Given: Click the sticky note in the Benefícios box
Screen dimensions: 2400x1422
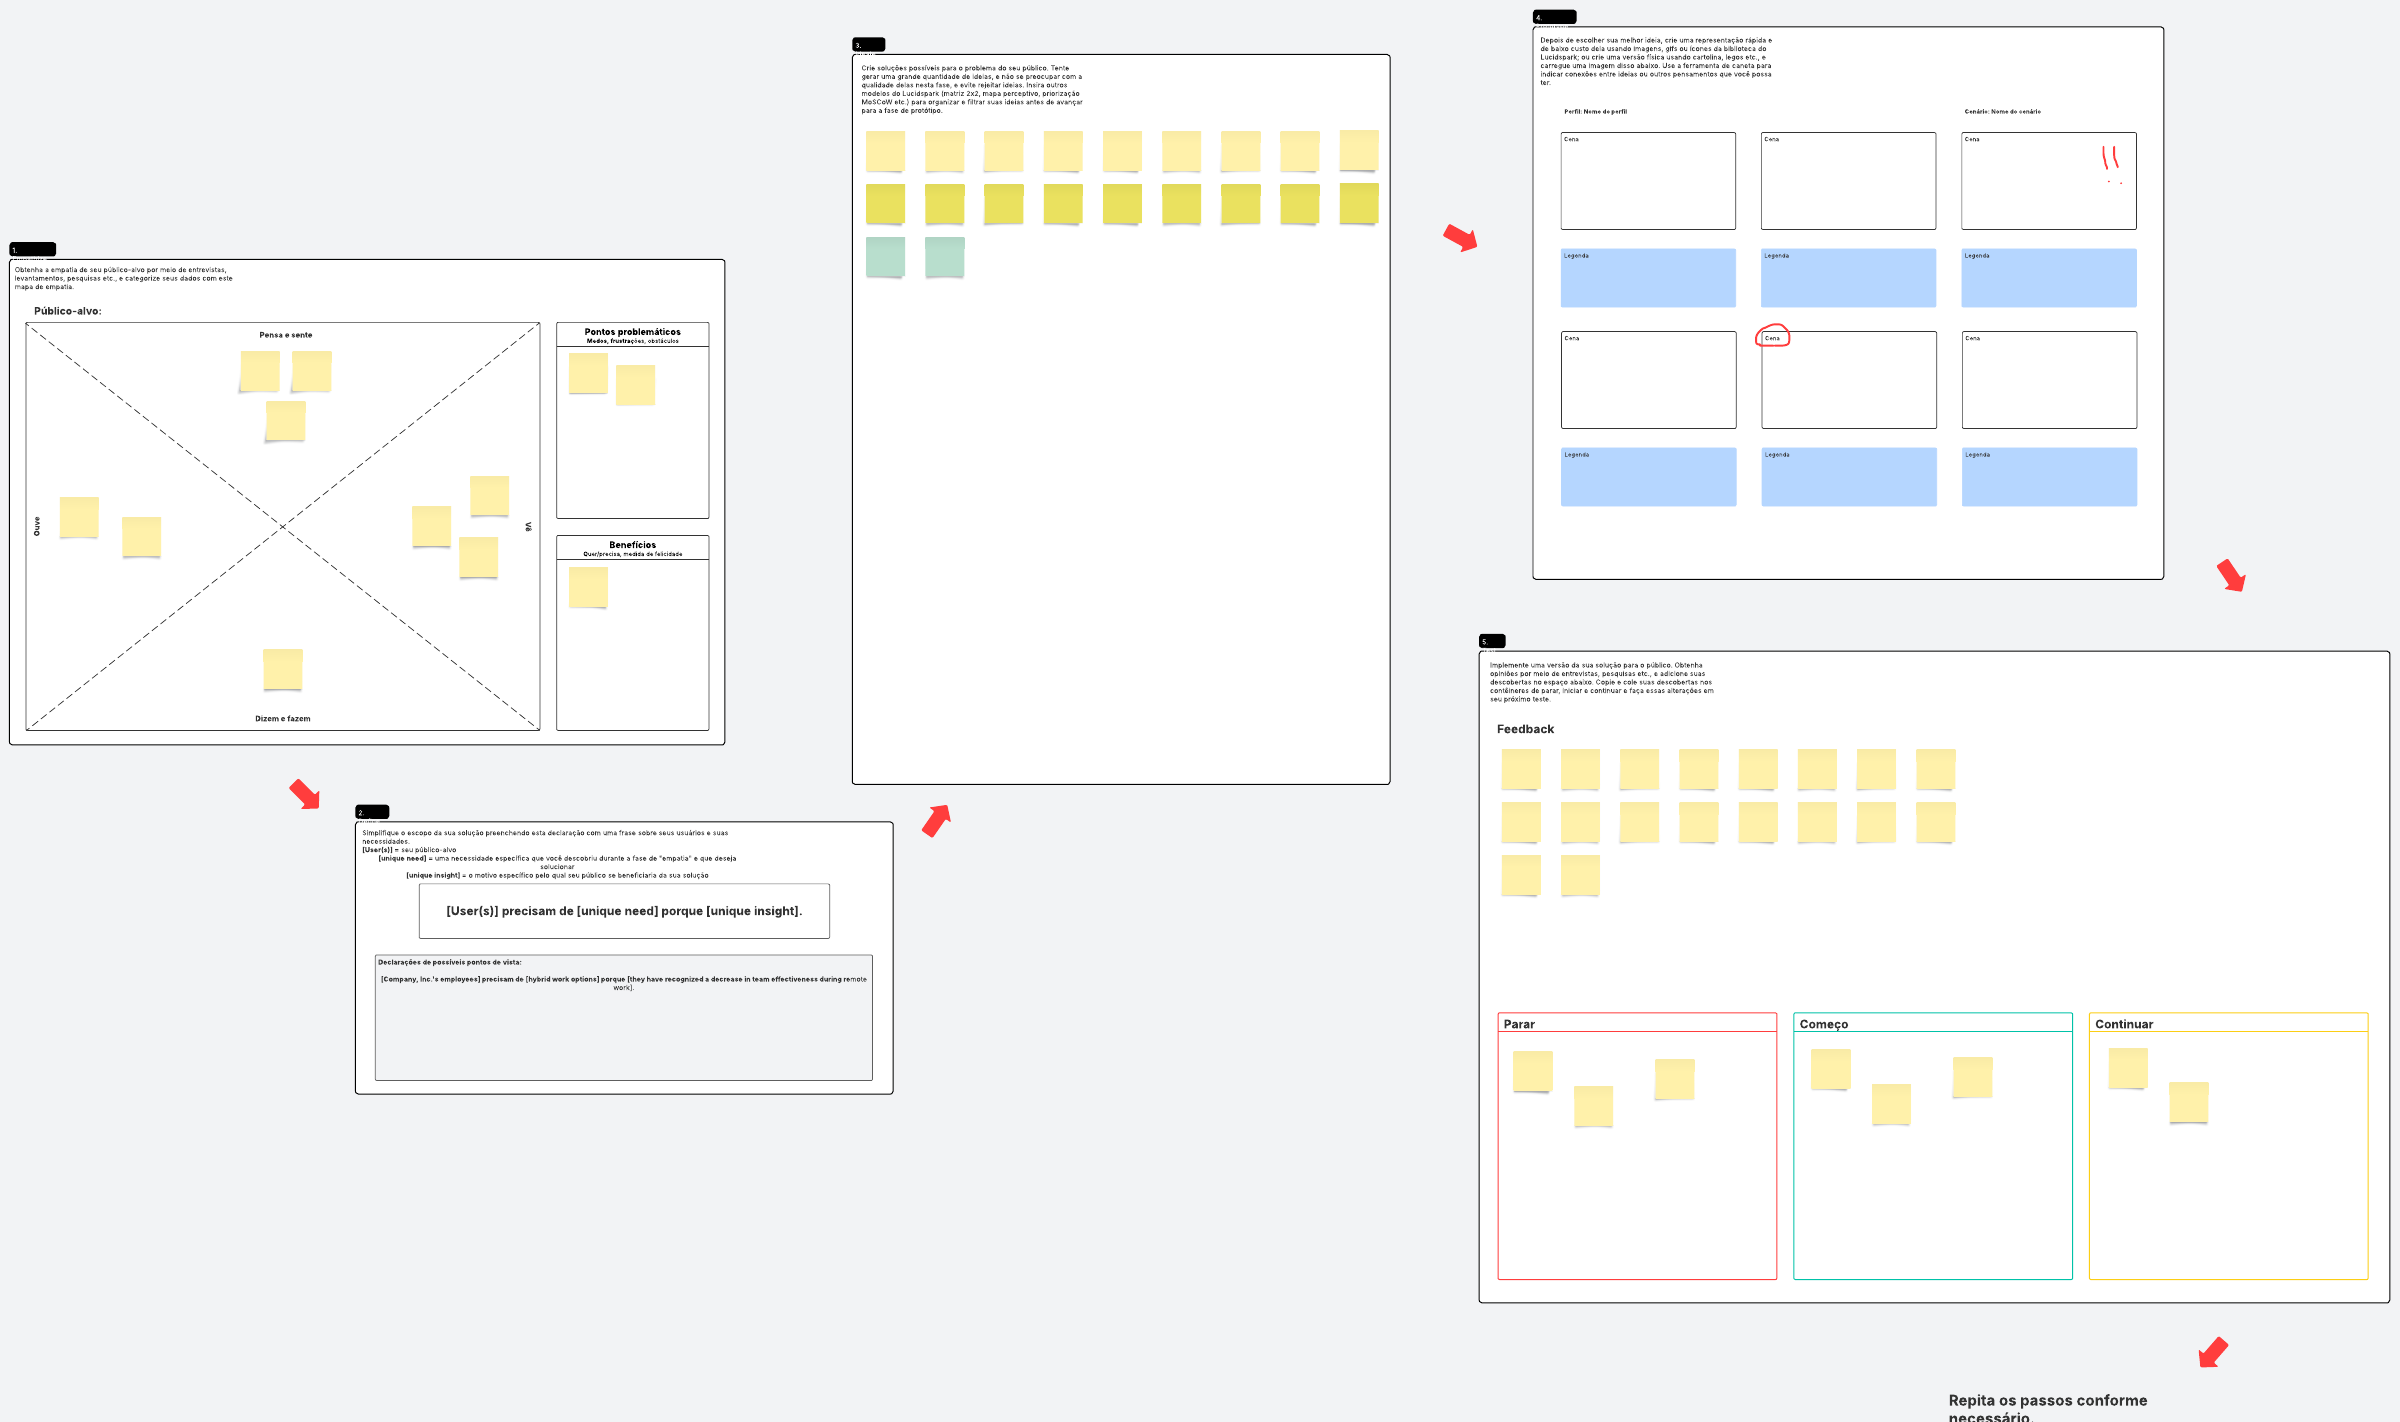Looking at the screenshot, I should (588, 587).
